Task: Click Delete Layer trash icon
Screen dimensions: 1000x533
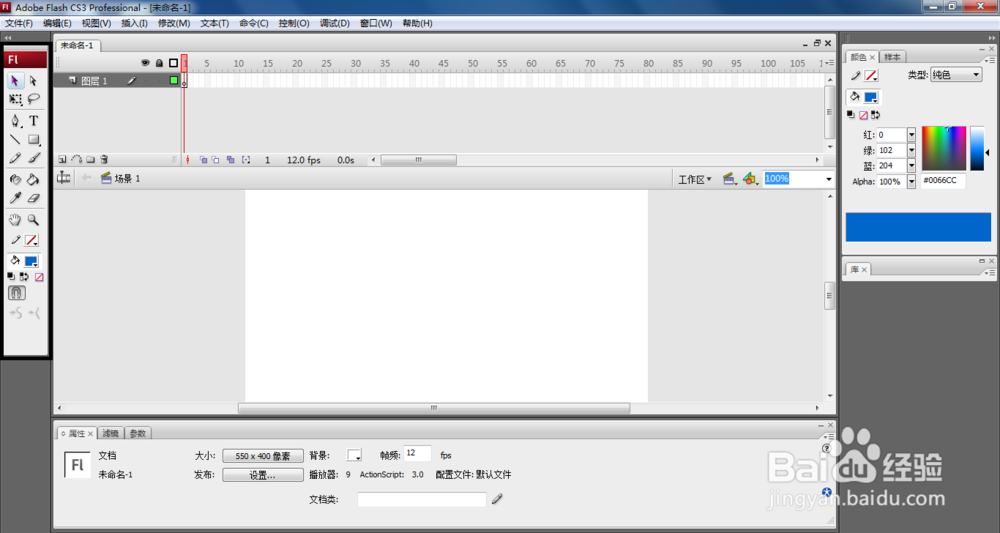Action: click(105, 160)
